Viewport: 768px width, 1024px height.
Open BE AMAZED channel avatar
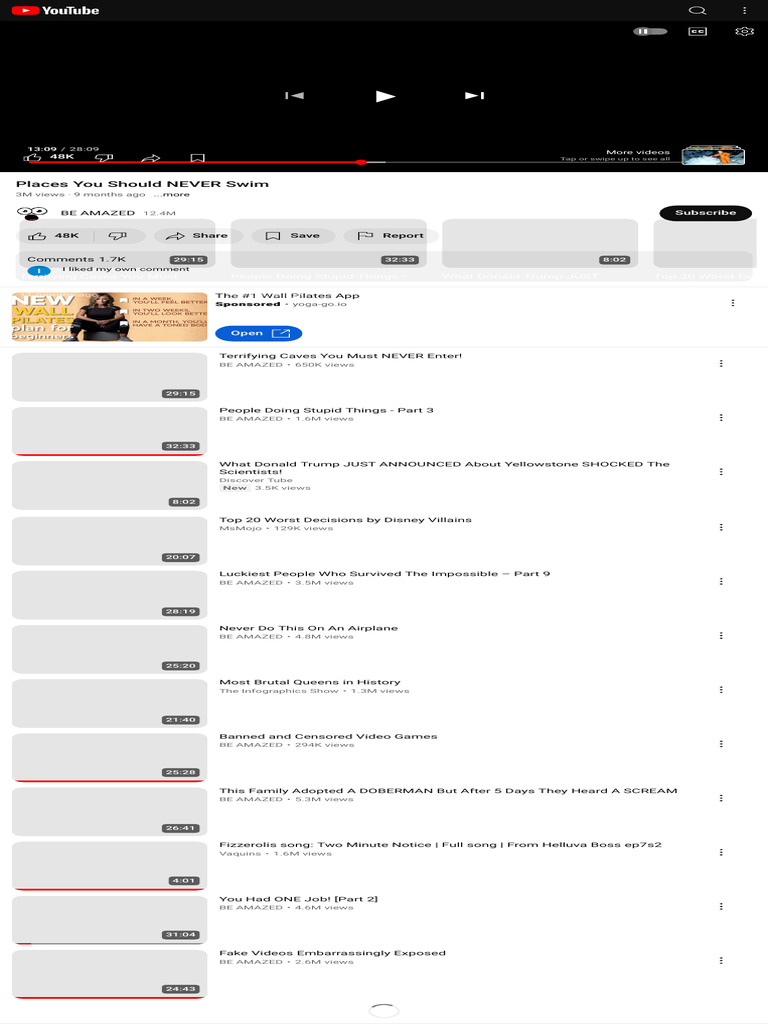click(x=32, y=213)
